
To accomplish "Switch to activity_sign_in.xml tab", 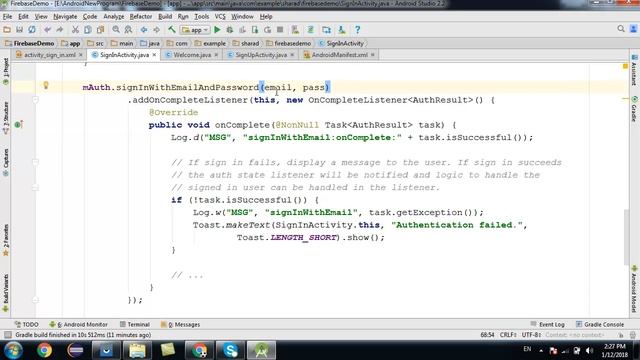I will [49, 55].
